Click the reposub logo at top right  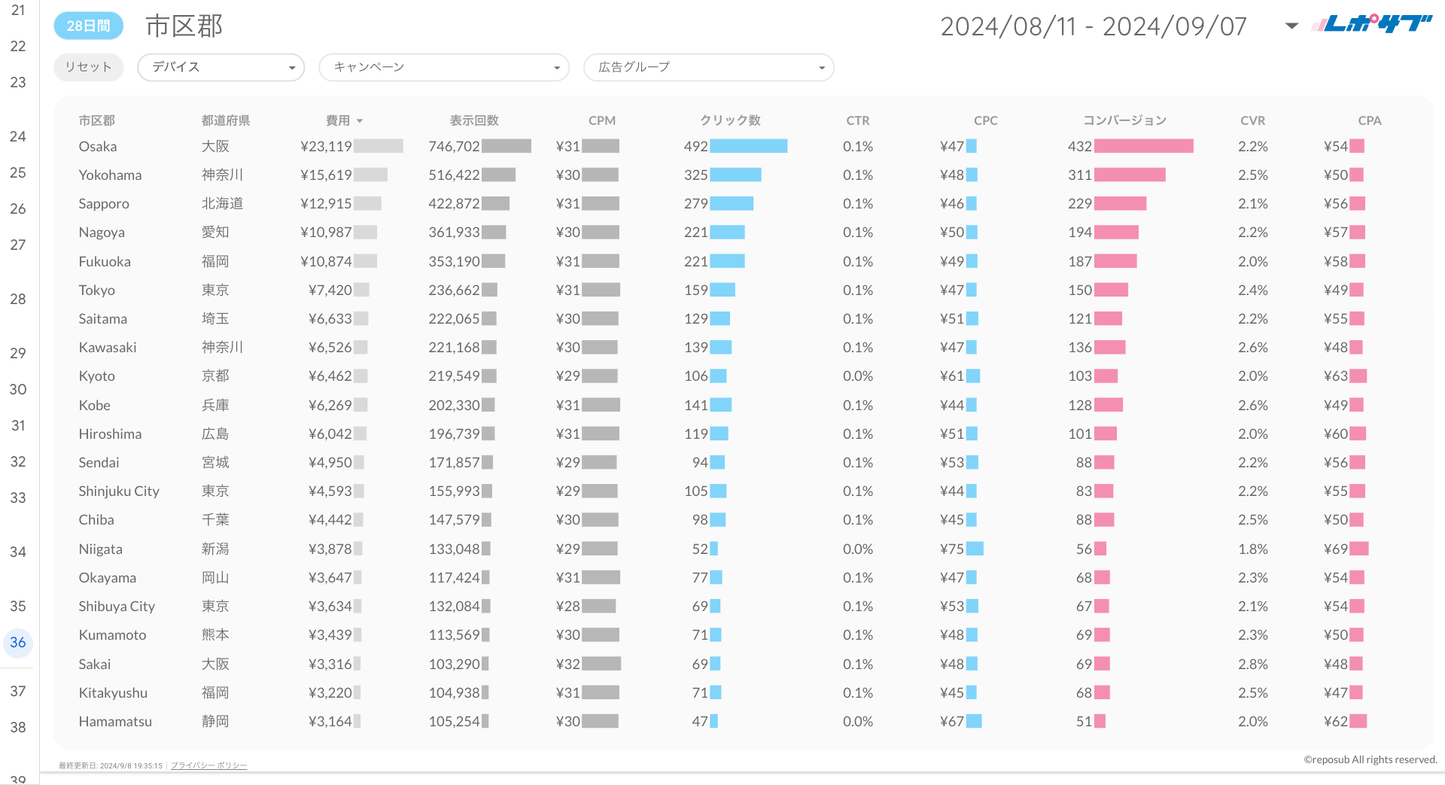click(1371, 25)
